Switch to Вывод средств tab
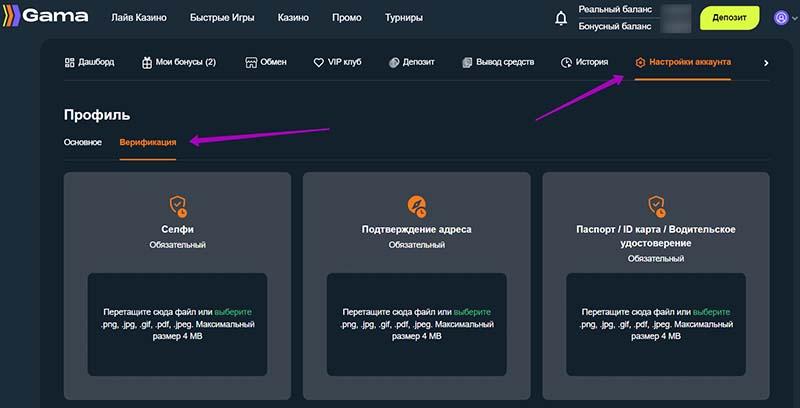This screenshot has width=800, height=408. pyautogui.click(x=498, y=62)
